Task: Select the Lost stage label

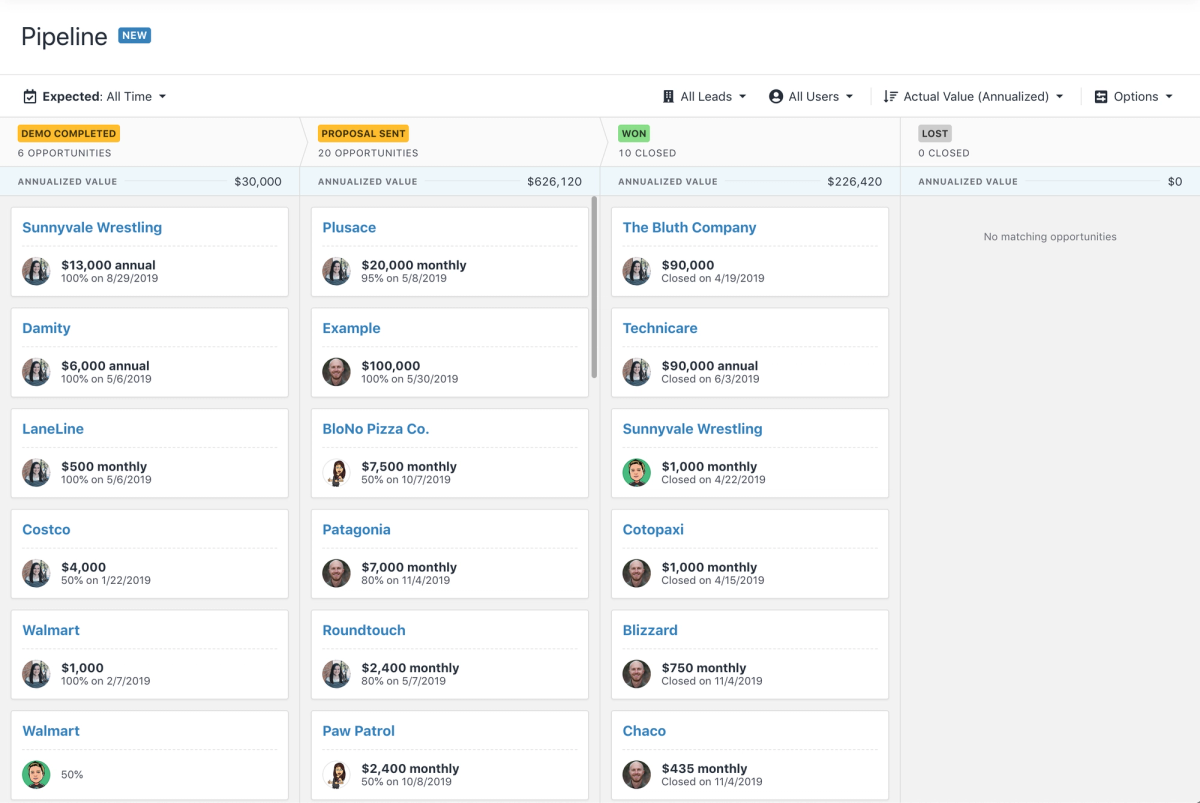Action: pos(935,133)
